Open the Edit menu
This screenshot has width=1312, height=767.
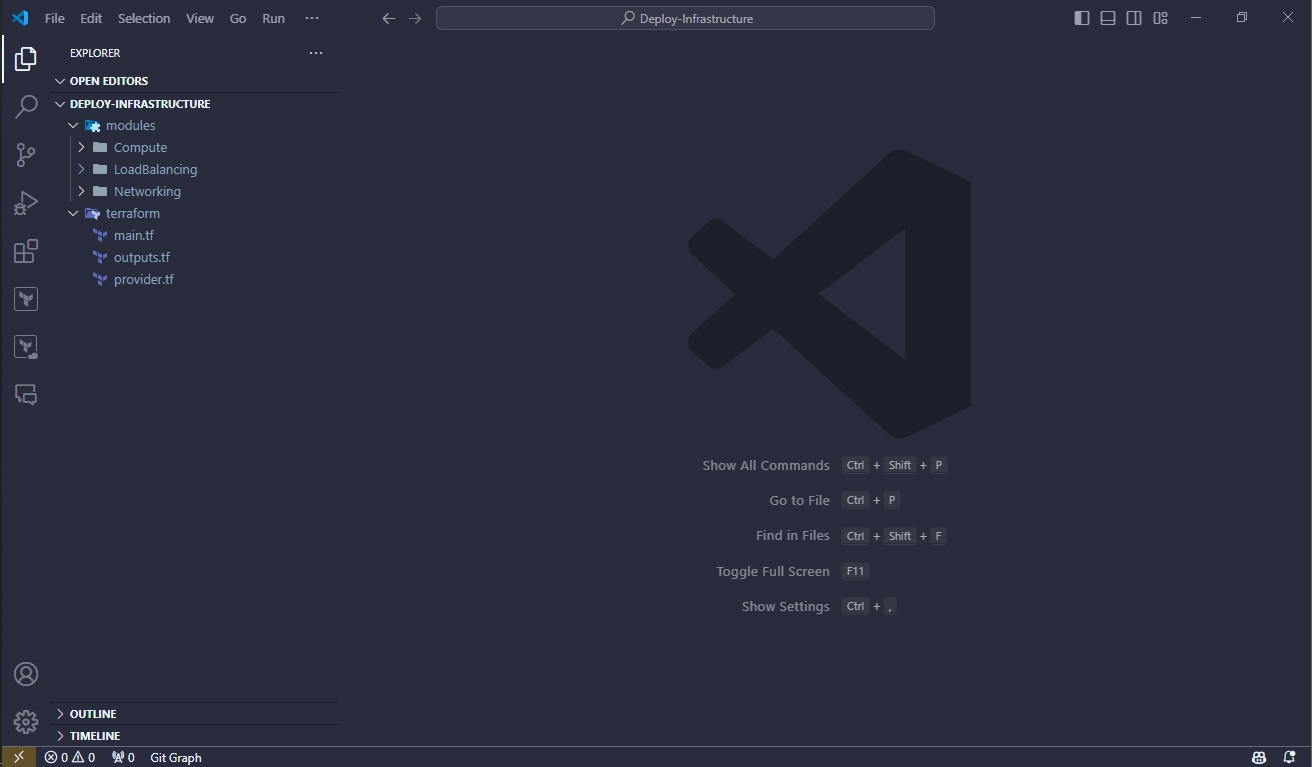click(x=91, y=18)
